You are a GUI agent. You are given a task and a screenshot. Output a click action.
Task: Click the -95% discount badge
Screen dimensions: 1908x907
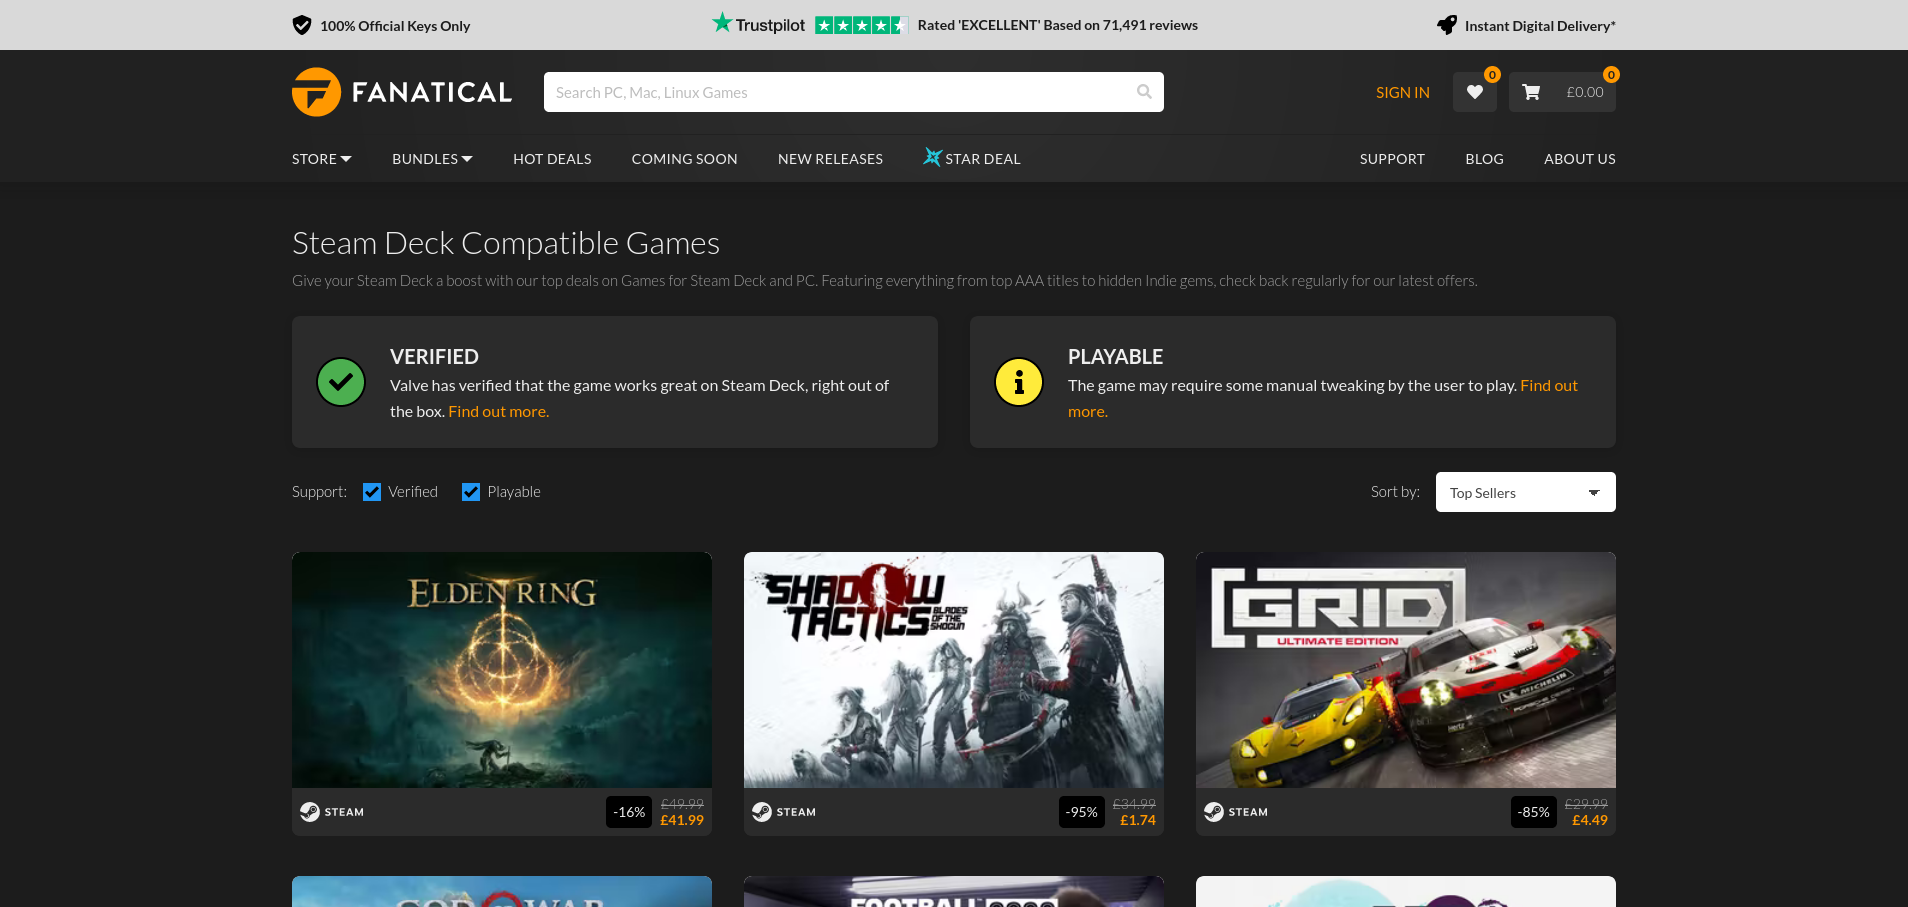(1081, 812)
